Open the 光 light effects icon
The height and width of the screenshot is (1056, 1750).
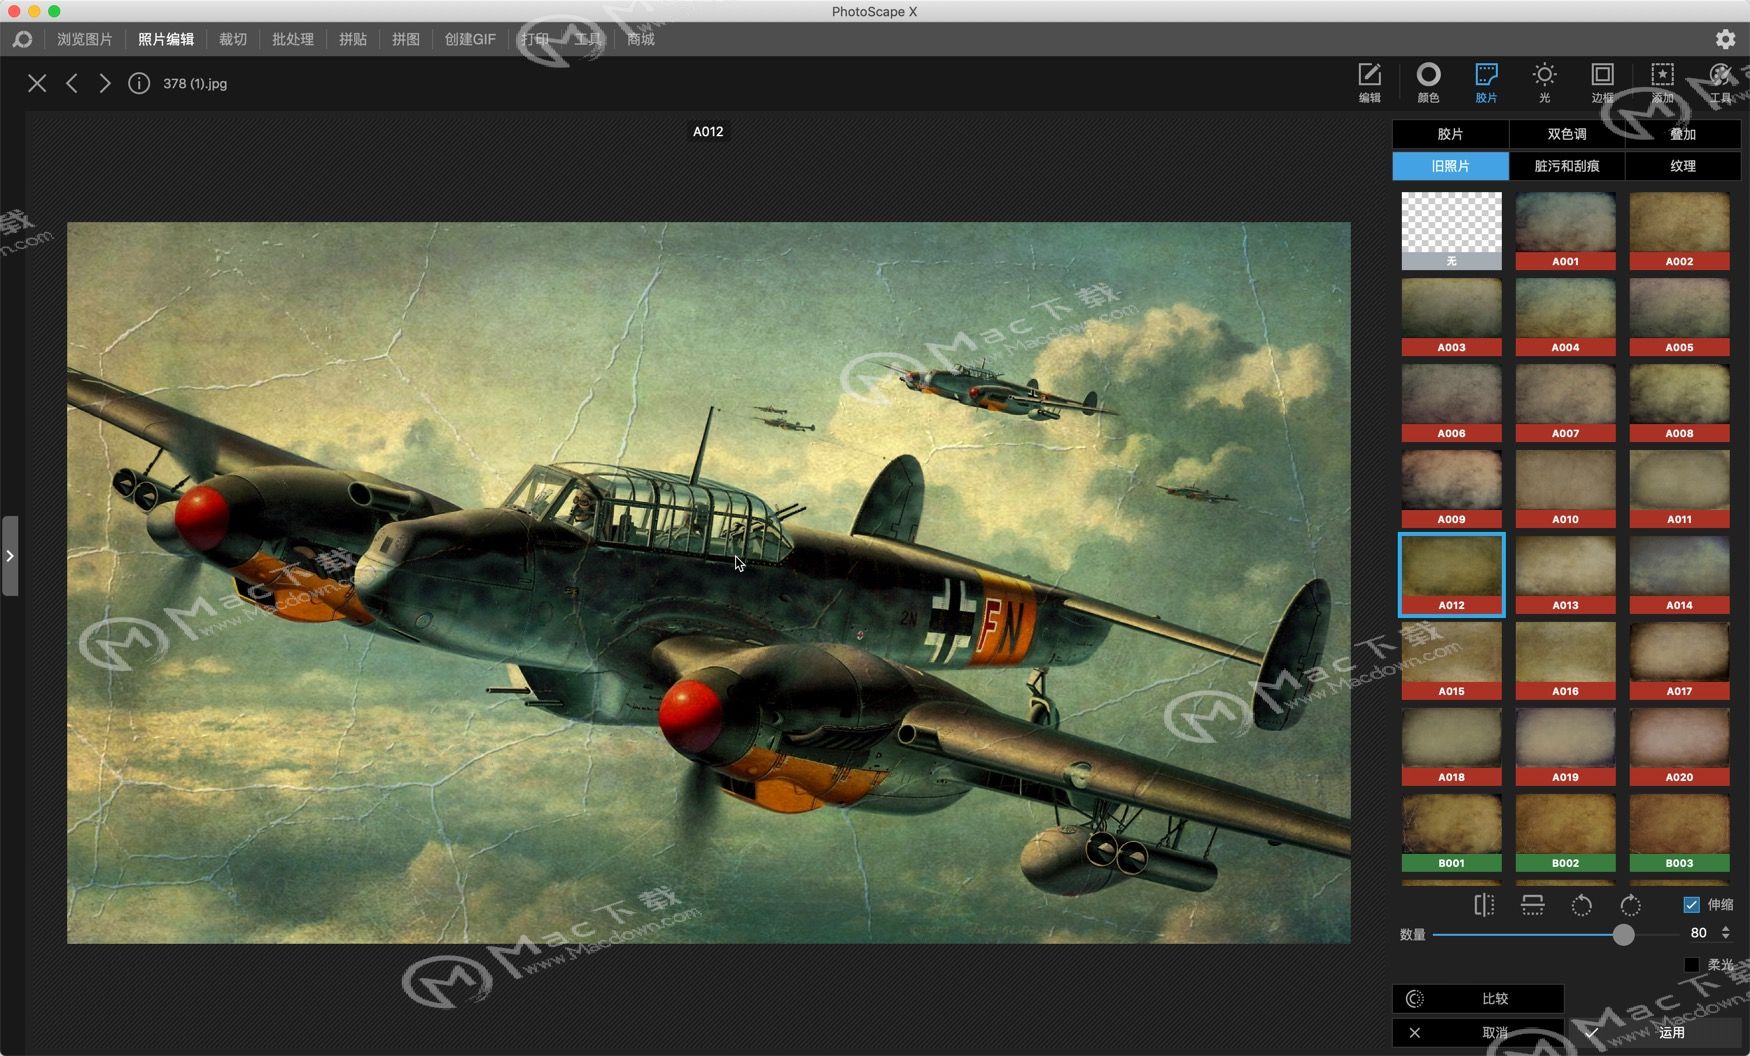1544,82
